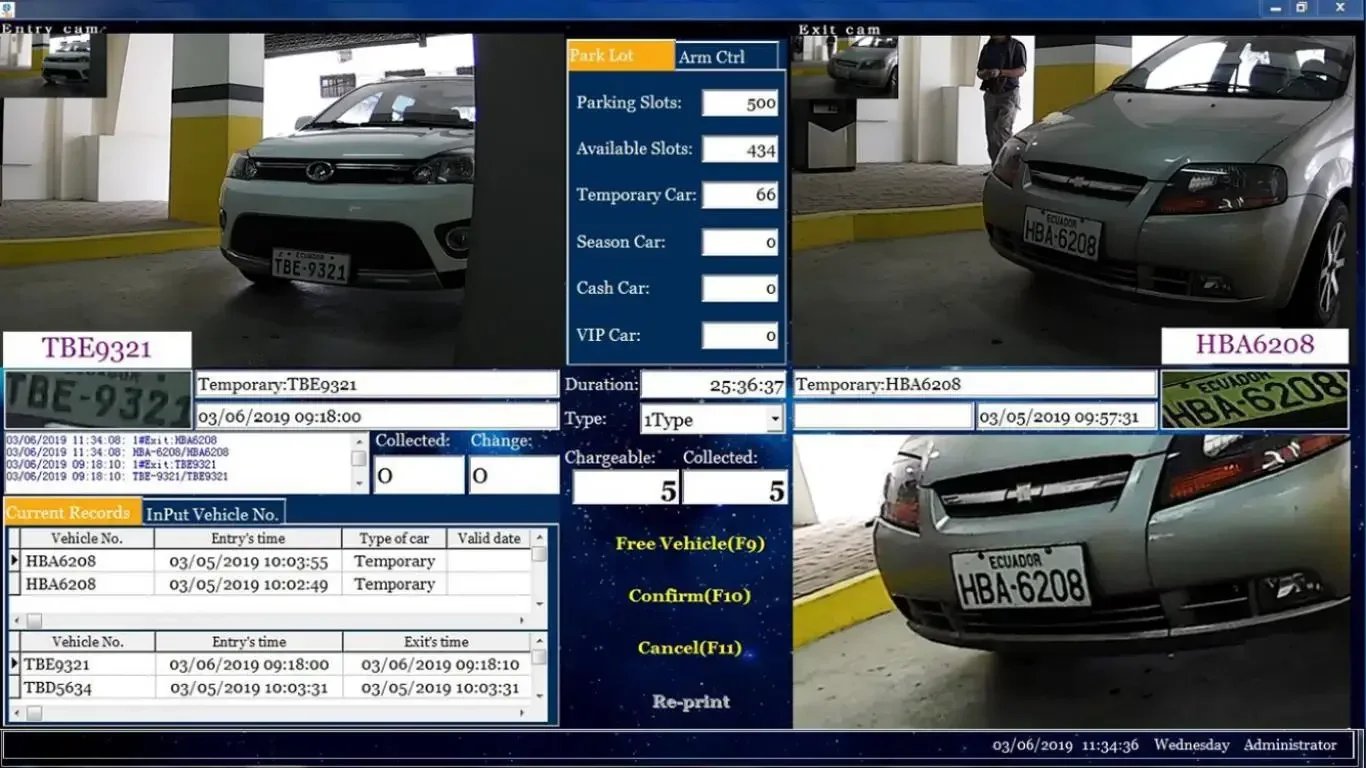Image resolution: width=1366 pixels, height=768 pixels.
Task: Click Free Vehicle(F9) button
Action: [689, 544]
